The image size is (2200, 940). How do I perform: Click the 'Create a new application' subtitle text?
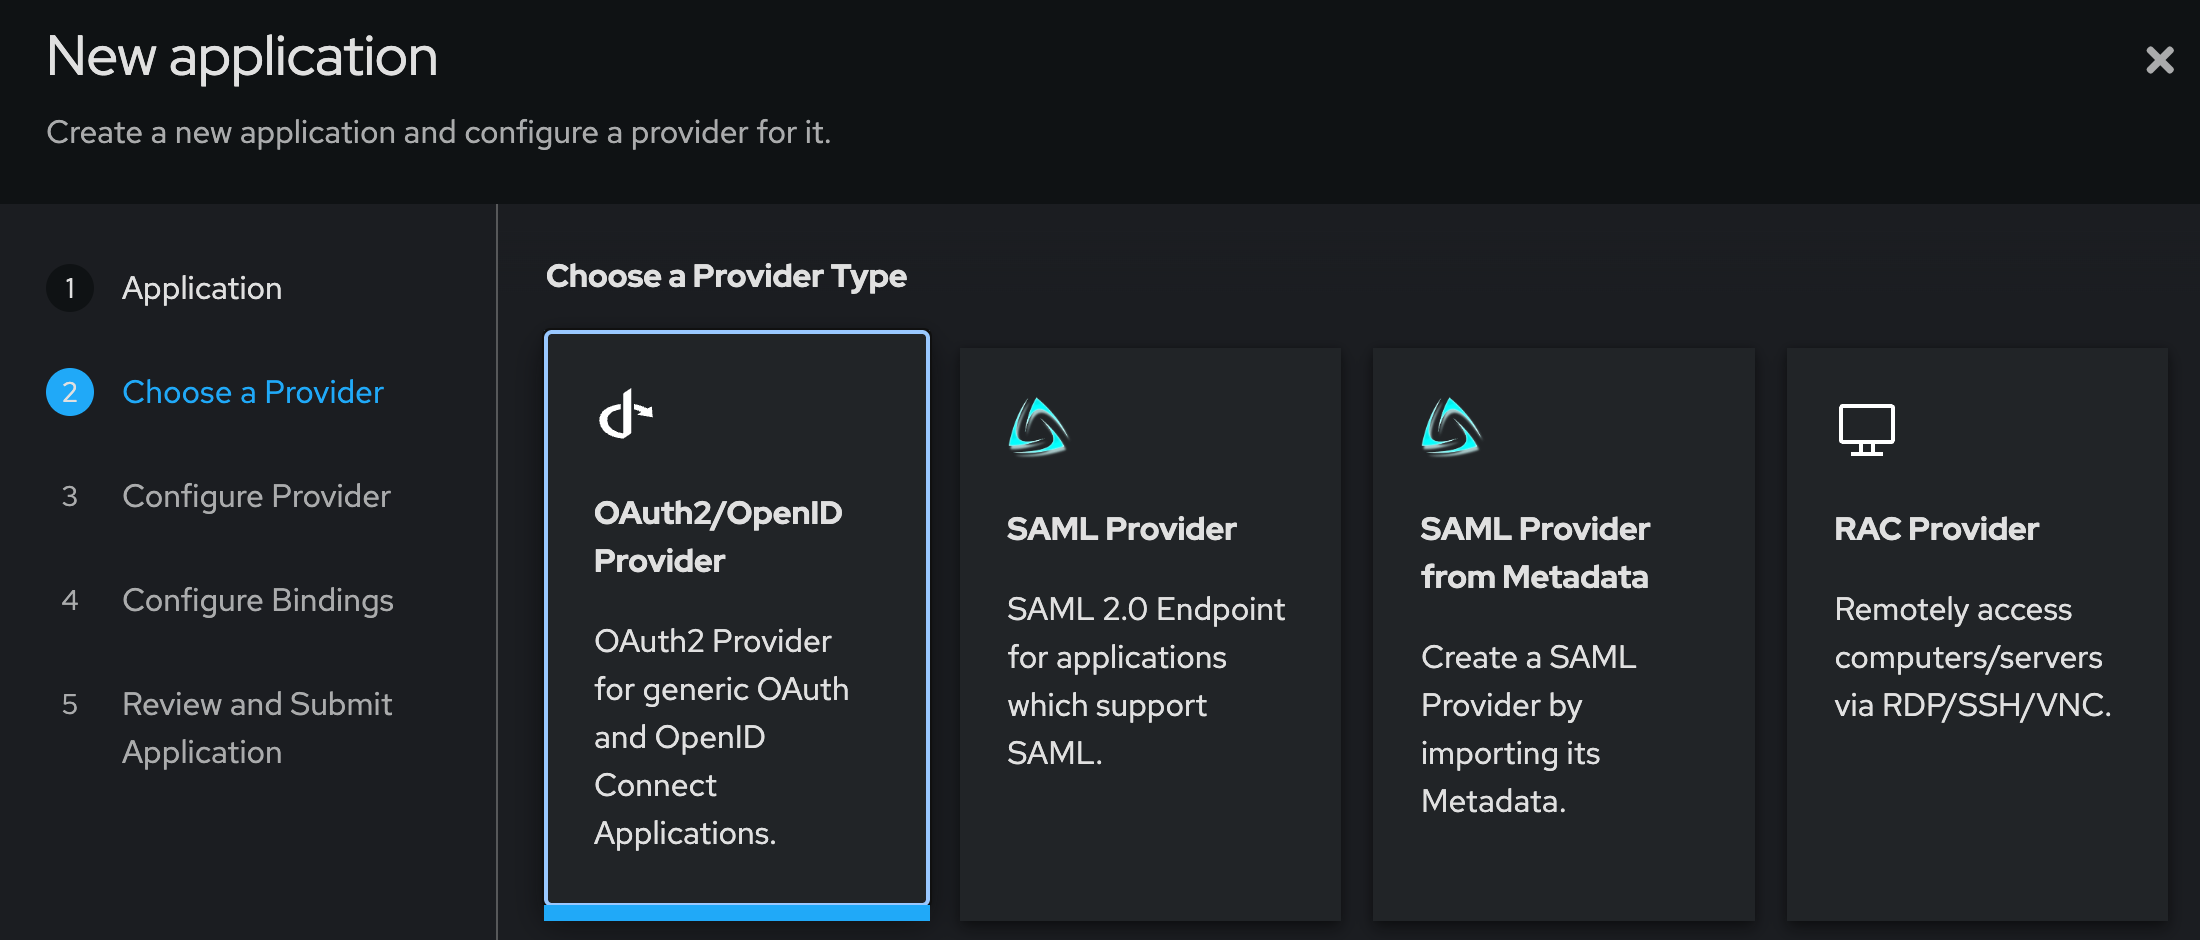438,132
